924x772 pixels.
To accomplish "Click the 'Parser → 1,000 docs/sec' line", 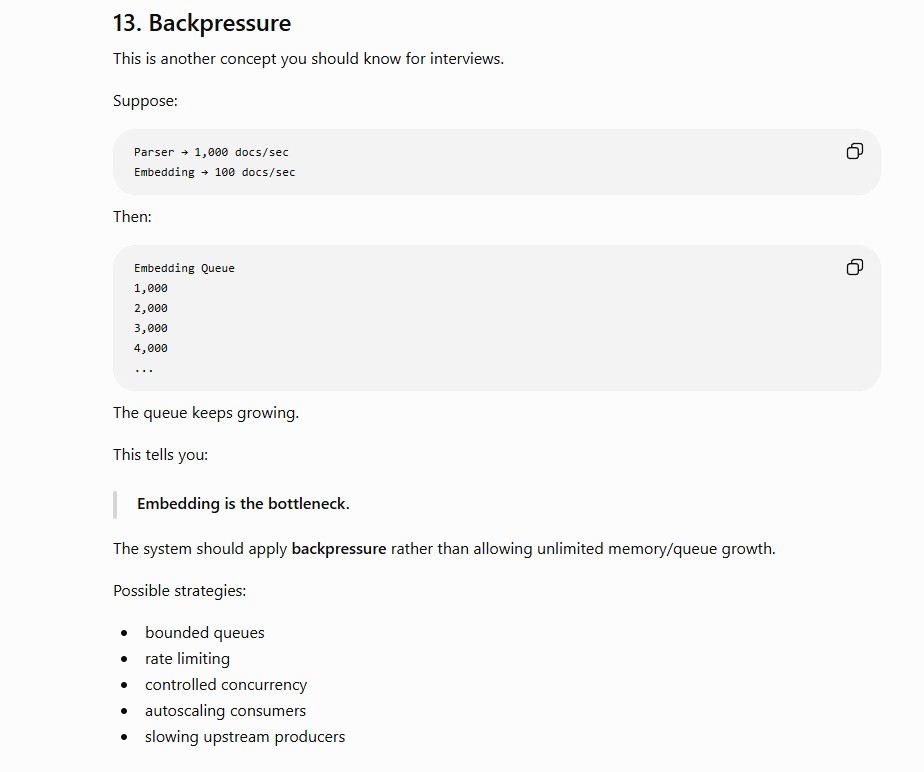I will (211, 152).
